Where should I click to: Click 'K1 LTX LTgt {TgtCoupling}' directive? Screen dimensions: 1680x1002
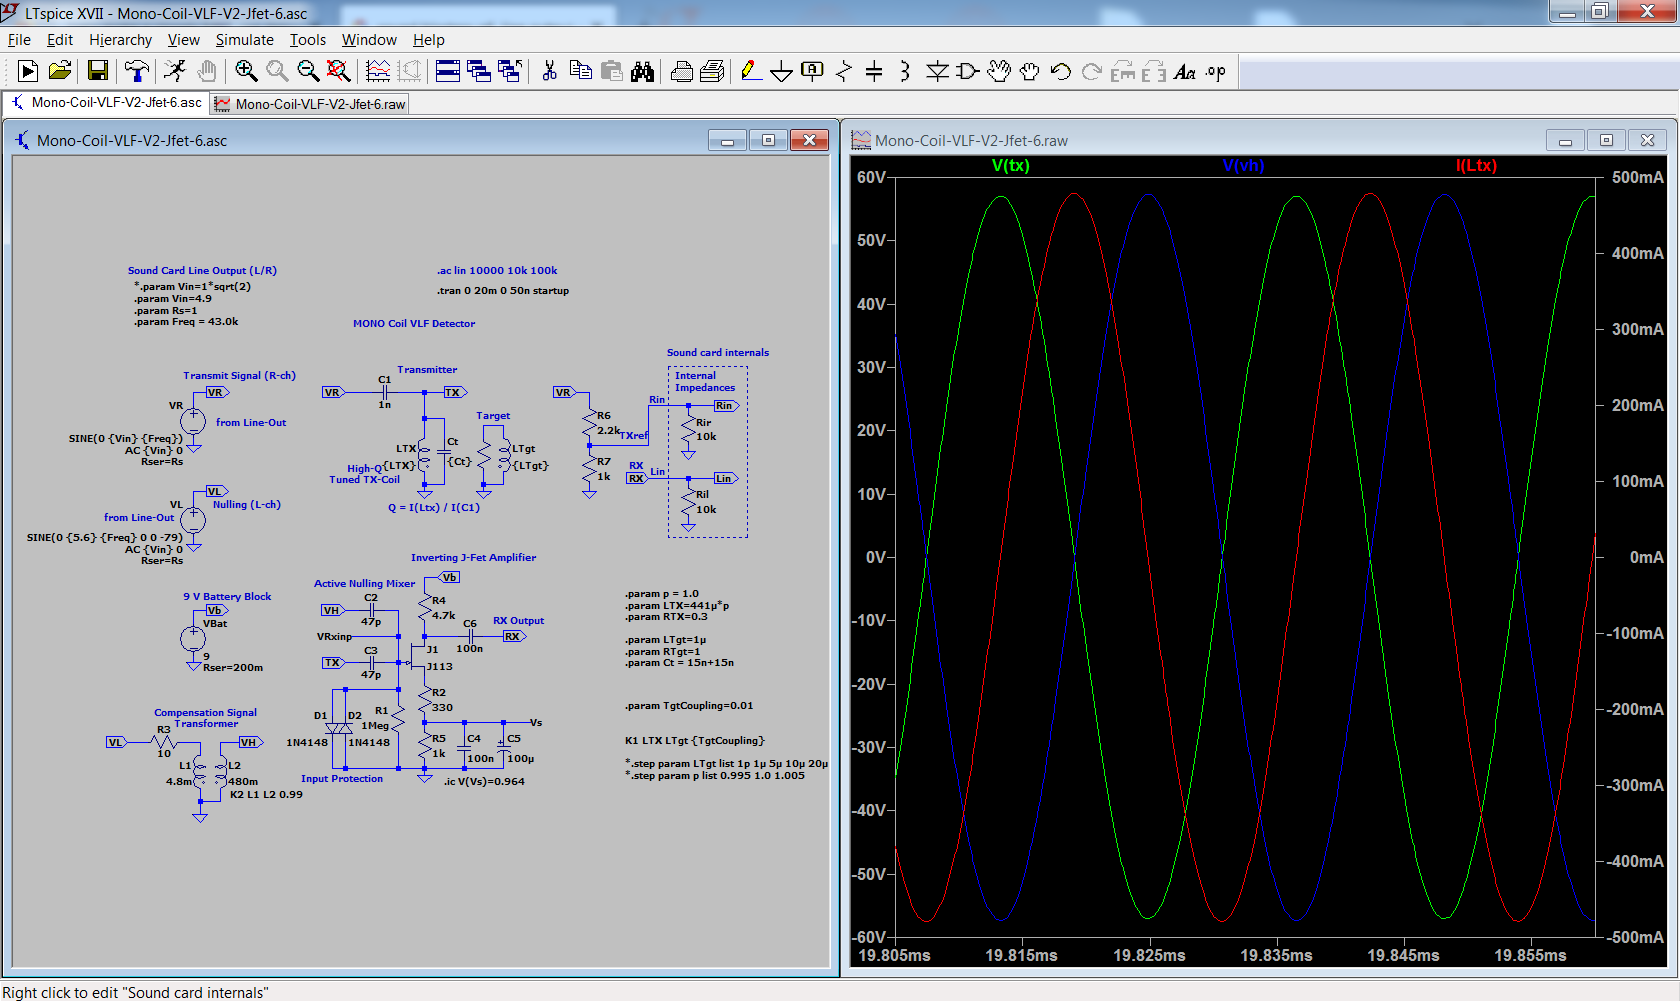[695, 741]
